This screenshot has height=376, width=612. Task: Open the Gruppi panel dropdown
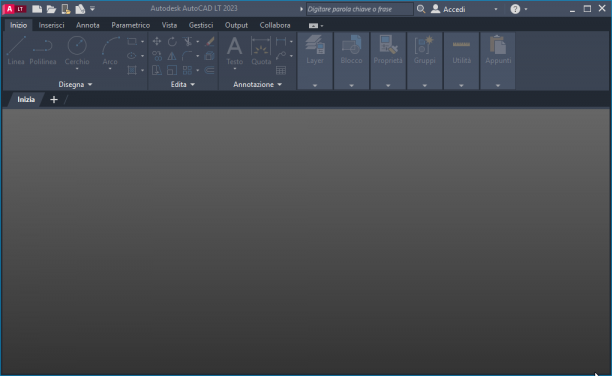point(425,85)
